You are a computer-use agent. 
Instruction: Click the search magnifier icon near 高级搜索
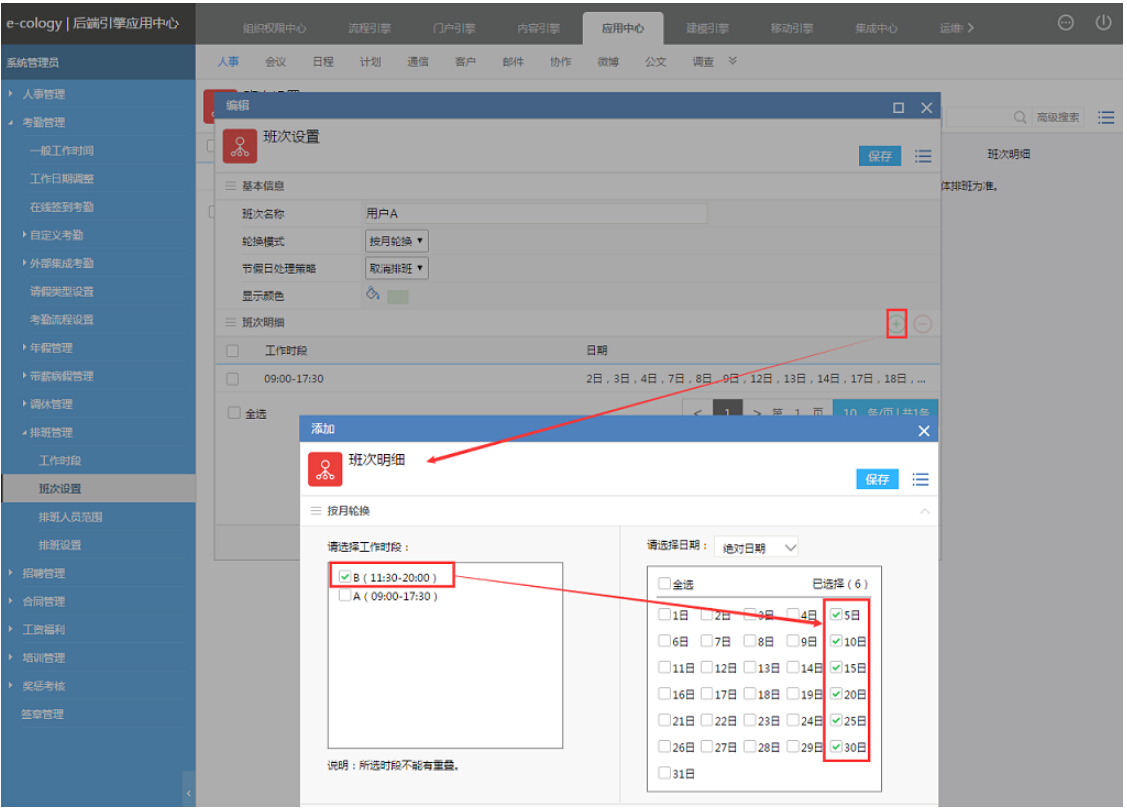(x=1020, y=118)
